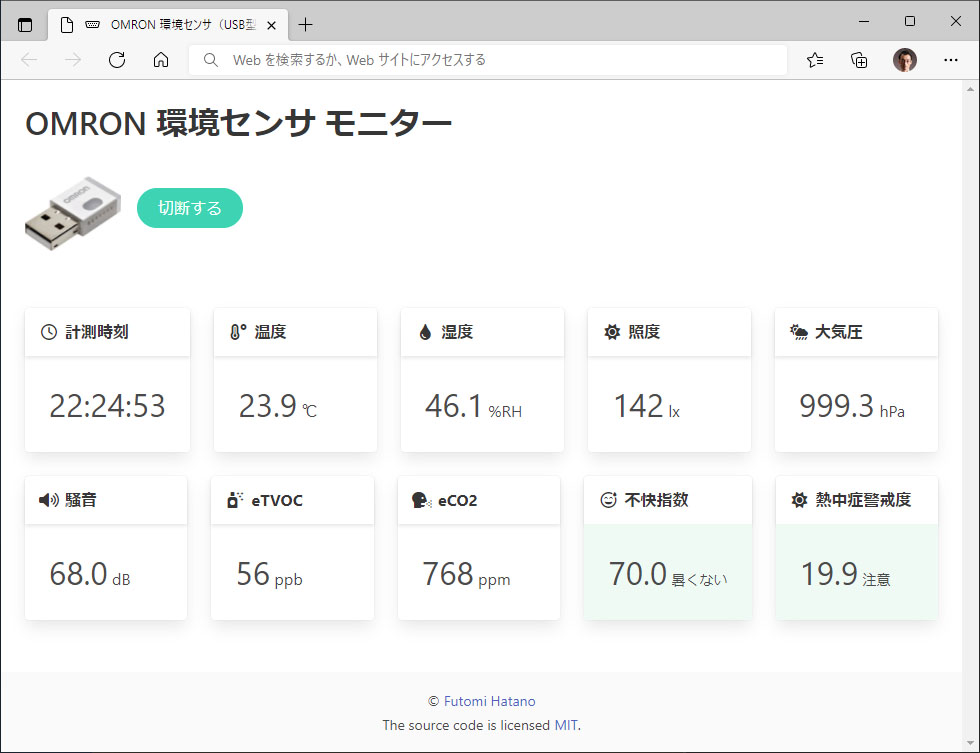Click the eTVOC card title
Viewport: 980px width, 753px height.
277,501
